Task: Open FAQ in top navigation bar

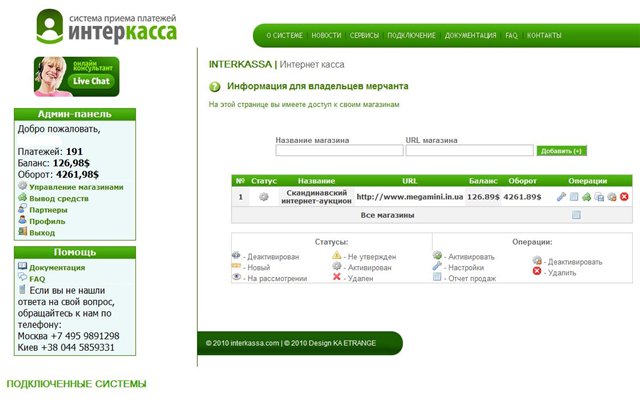Action: 511,36
